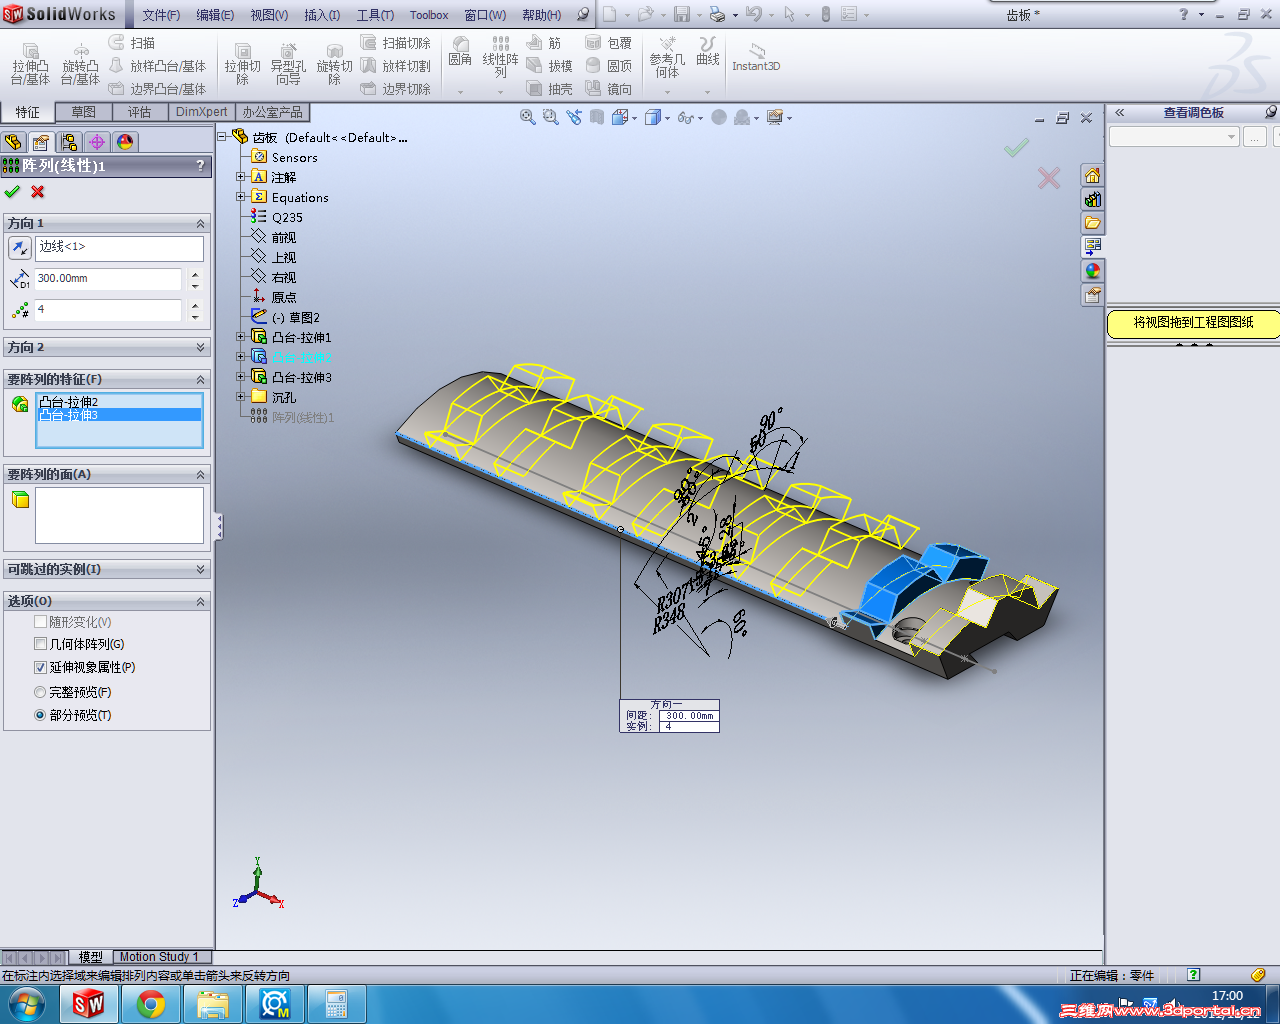
Task: Select the 镜向 mirror tool
Action: coord(609,89)
